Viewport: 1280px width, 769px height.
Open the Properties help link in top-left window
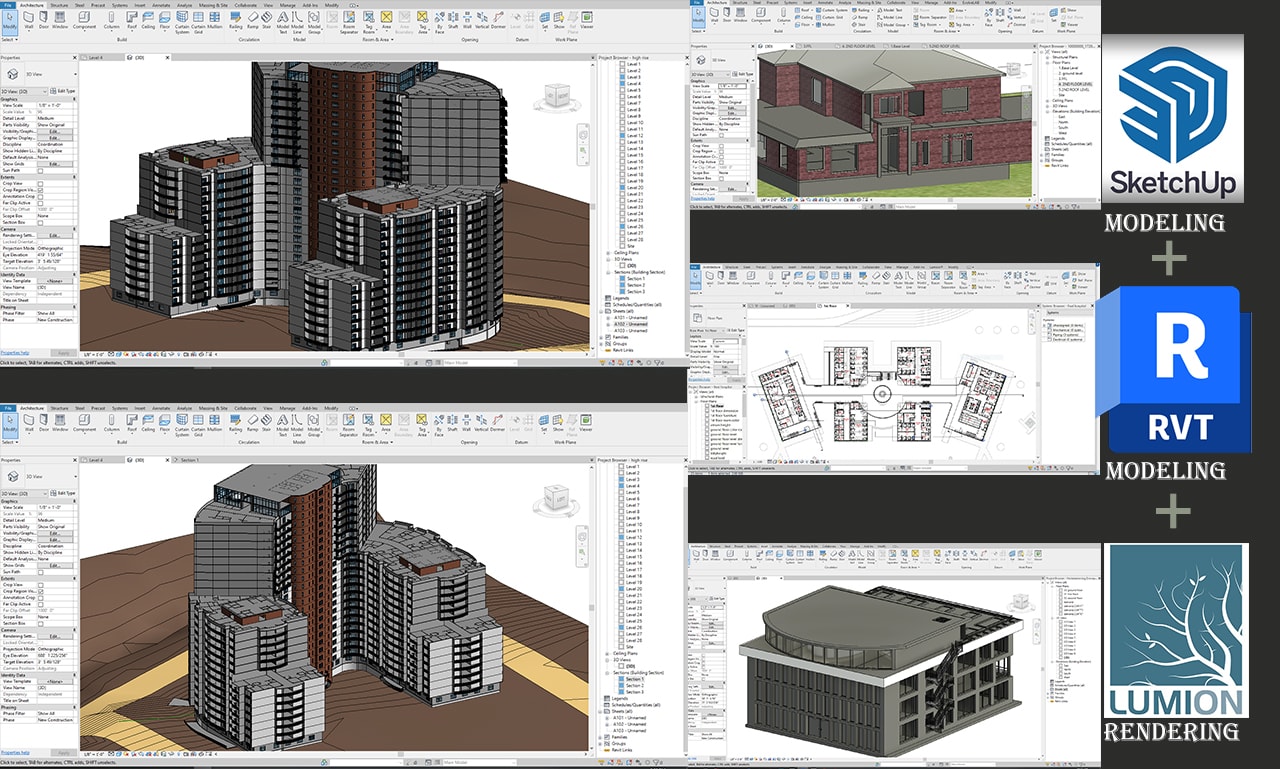pyautogui.click(x=15, y=353)
